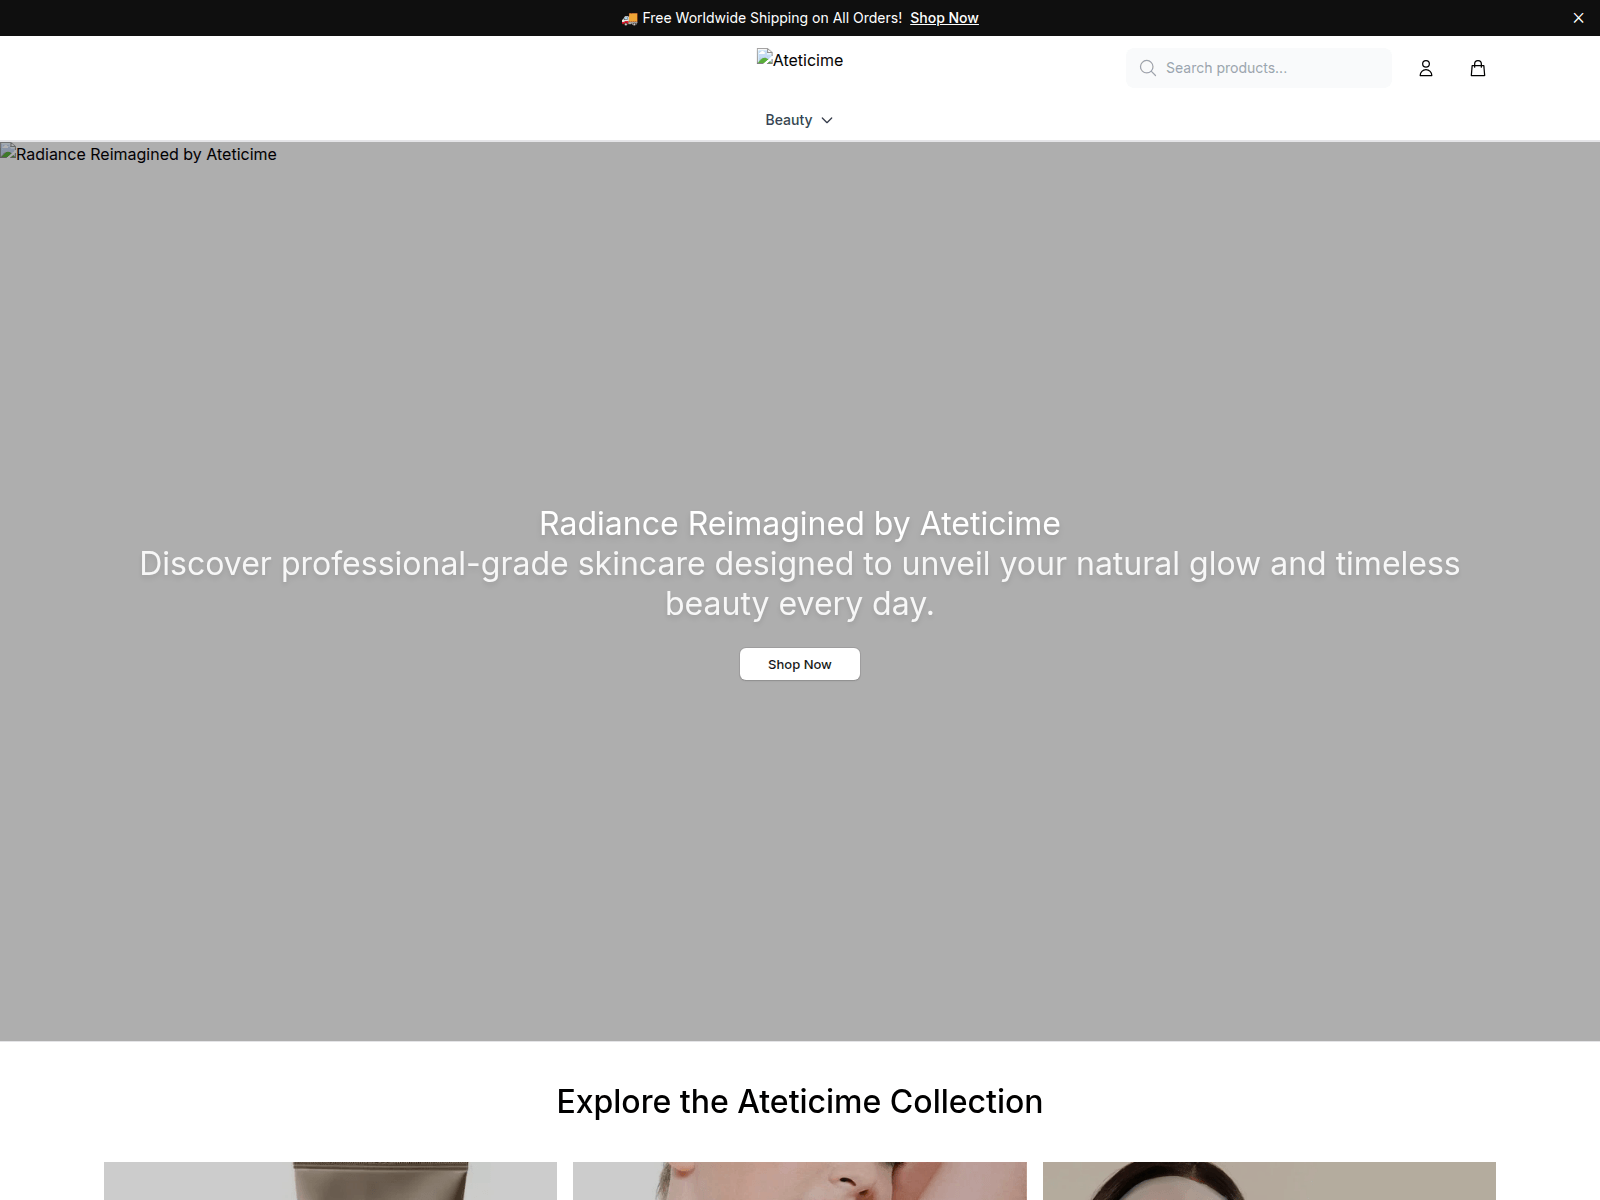Open the user account icon

coord(1426,68)
